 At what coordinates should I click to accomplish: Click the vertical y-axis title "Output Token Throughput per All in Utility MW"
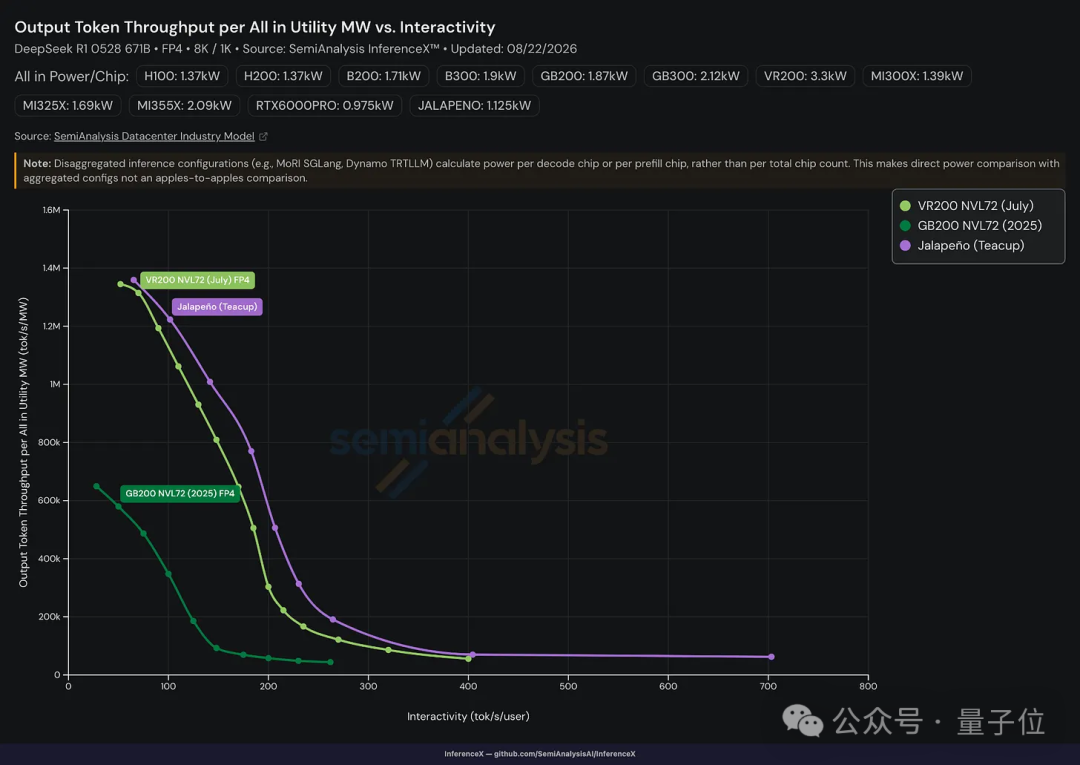point(23,442)
